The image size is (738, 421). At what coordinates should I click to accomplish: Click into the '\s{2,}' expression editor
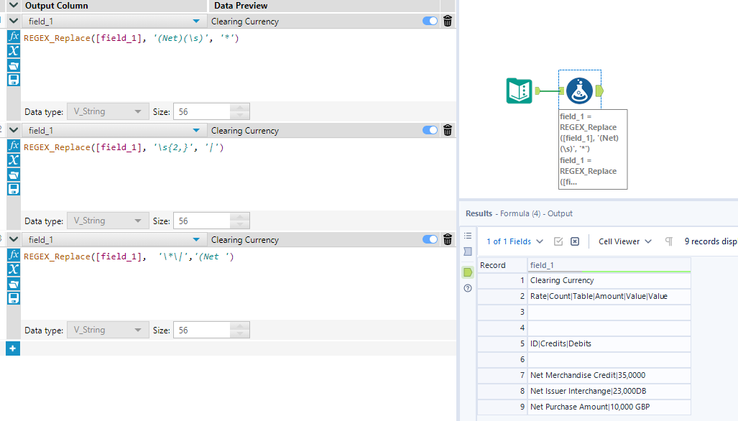[238, 174]
